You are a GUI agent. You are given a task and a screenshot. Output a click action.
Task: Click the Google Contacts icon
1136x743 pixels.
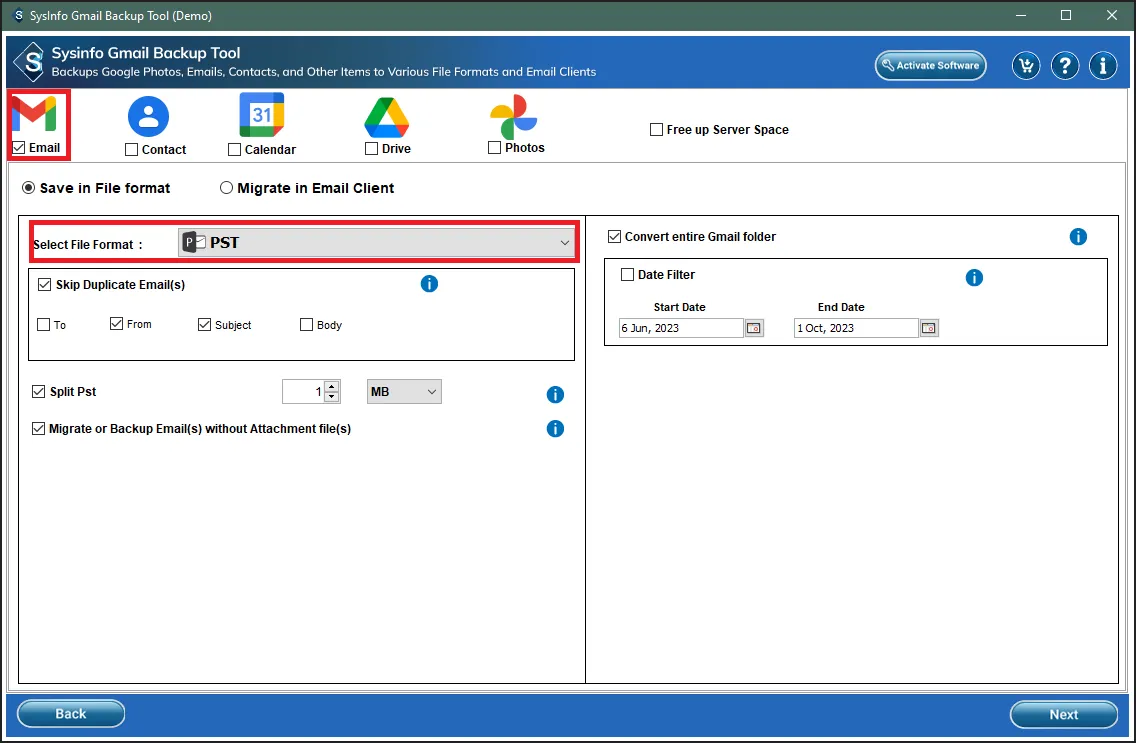click(x=149, y=116)
